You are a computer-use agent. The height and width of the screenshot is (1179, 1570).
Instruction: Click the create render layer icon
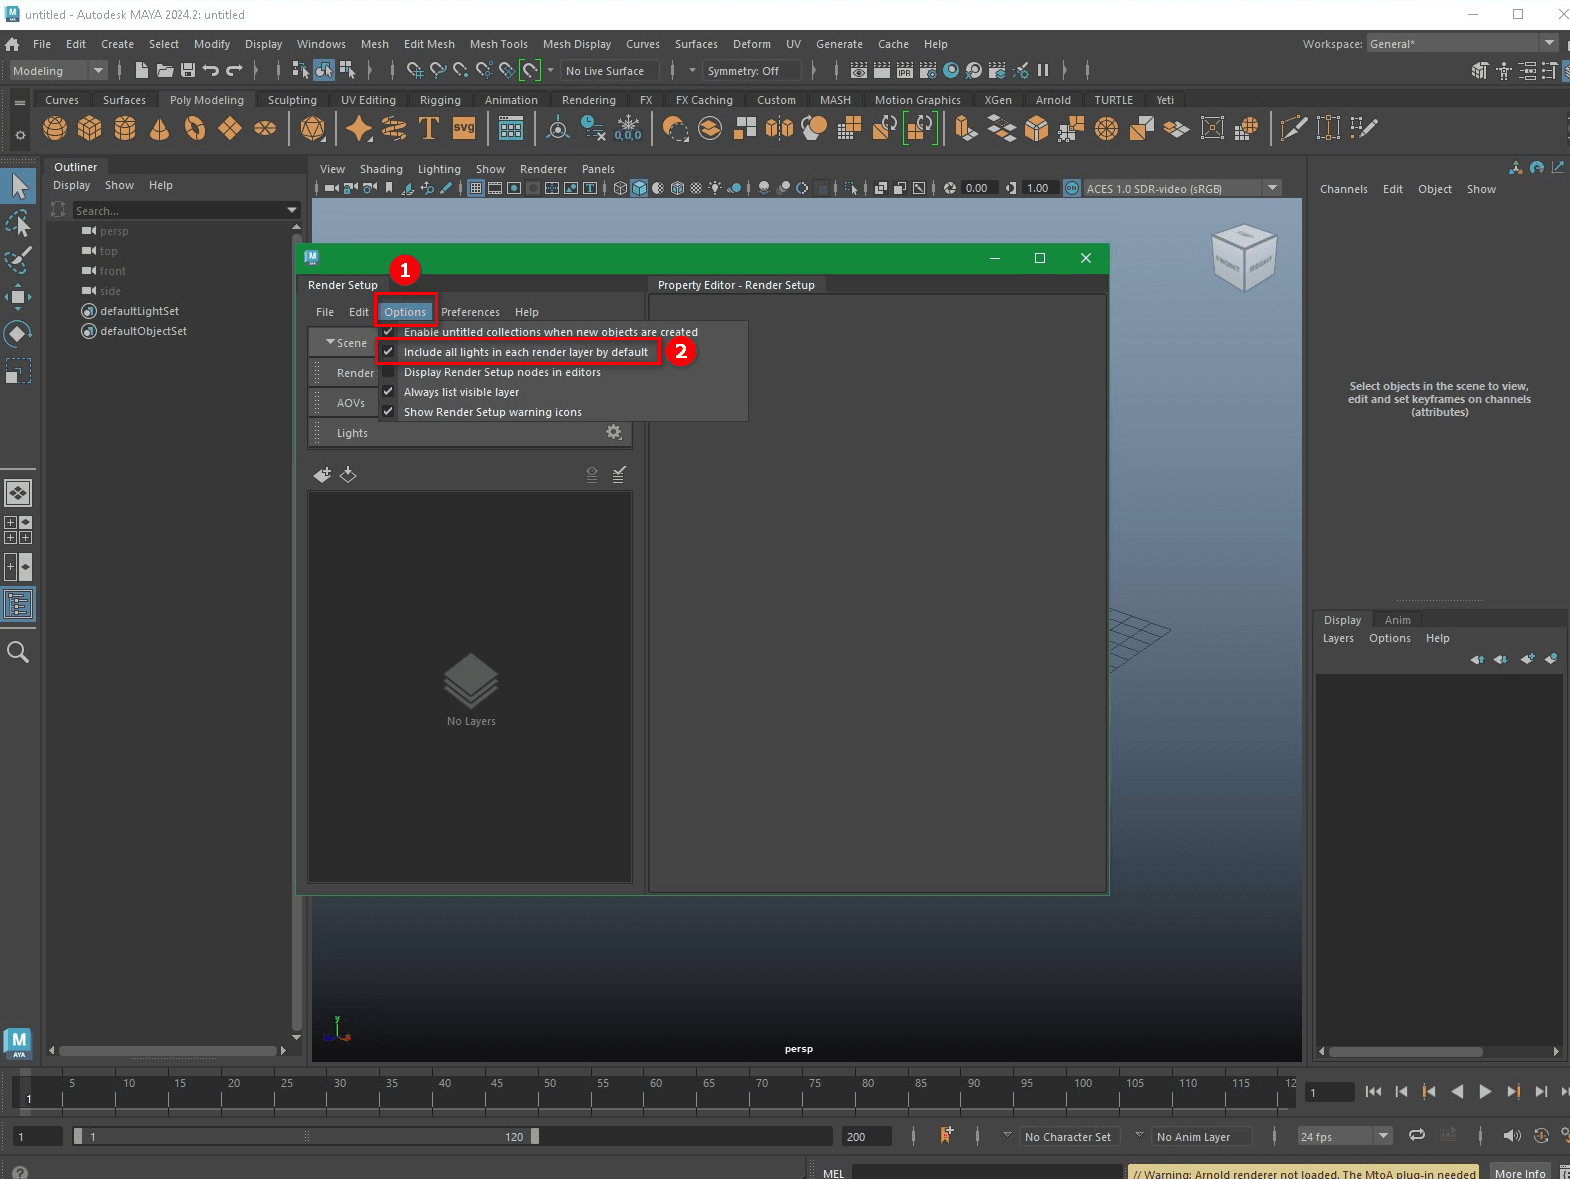point(322,475)
